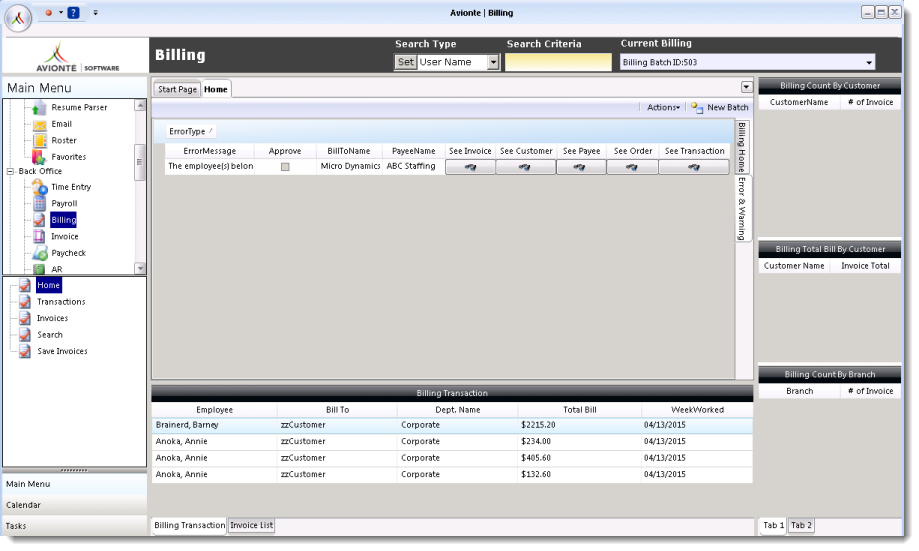The image size is (919, 551).
Task: Click the blue help question mark icon
Action: tap(73, 12)
